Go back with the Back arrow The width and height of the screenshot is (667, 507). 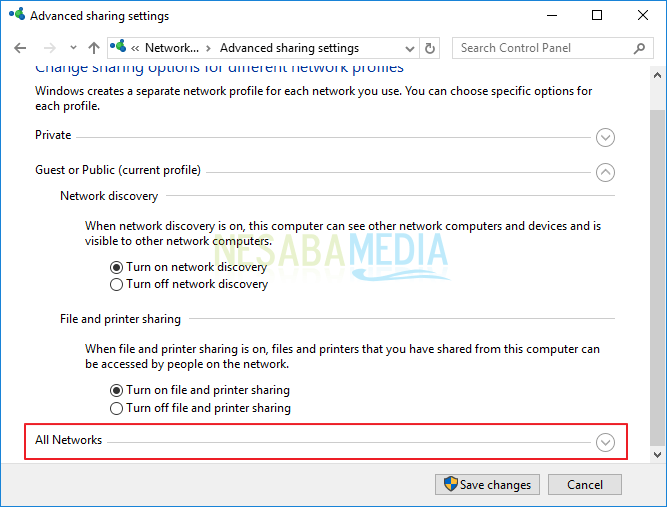click(20, 48)
